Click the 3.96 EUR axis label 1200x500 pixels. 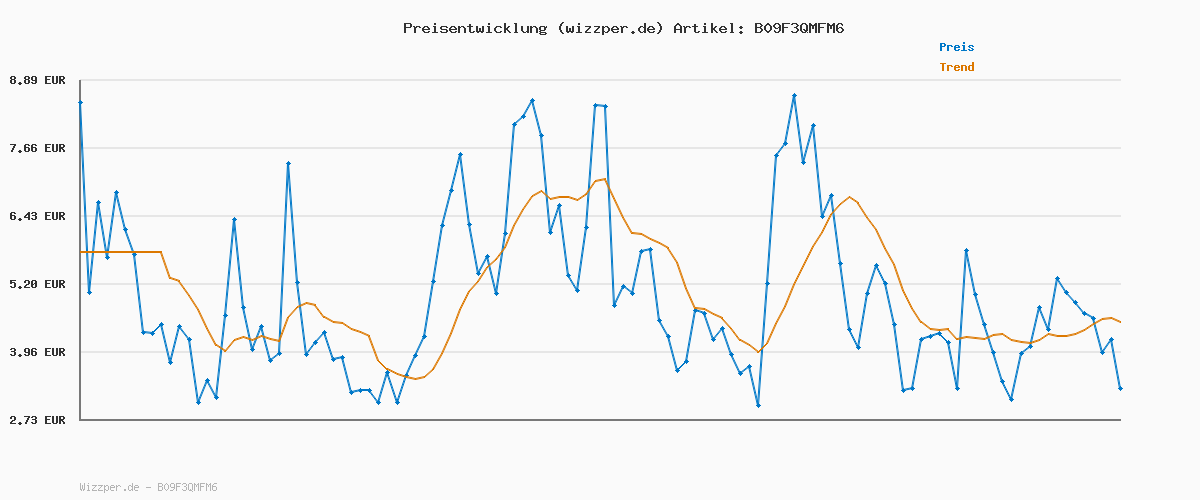(x=37, y=352)
